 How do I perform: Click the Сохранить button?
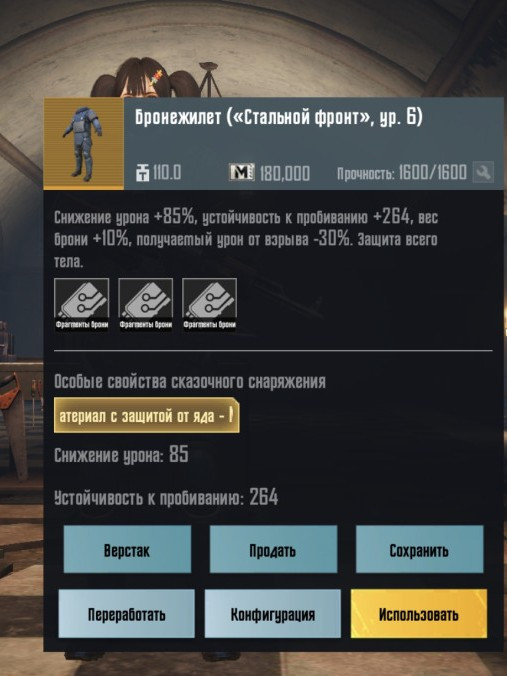pyautogui.click(x=419, y=549)
